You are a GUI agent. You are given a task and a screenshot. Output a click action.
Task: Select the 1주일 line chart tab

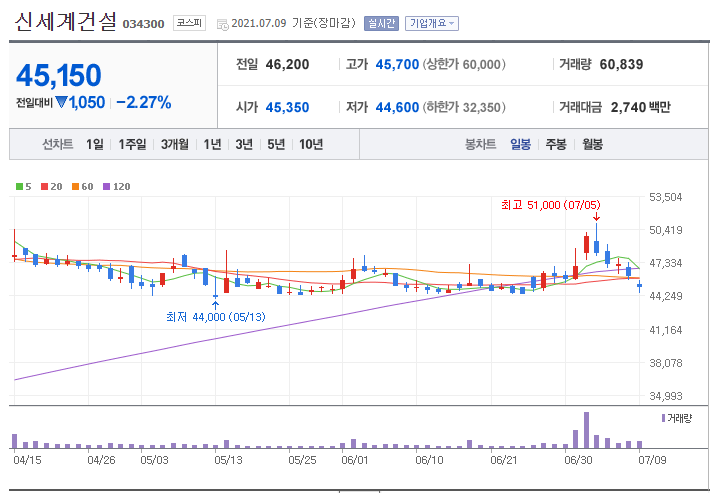[x=132, y=144]
